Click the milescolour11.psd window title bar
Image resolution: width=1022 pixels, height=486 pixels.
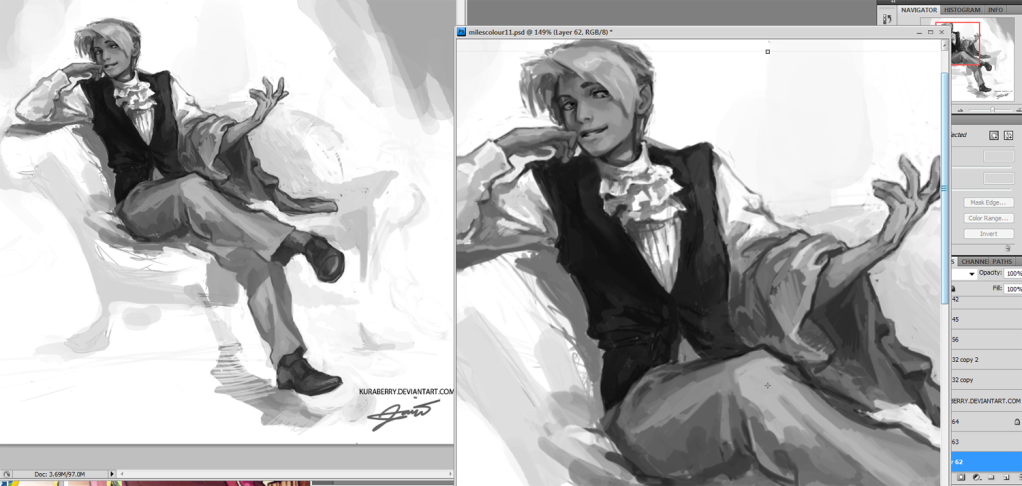coord(702,31)
